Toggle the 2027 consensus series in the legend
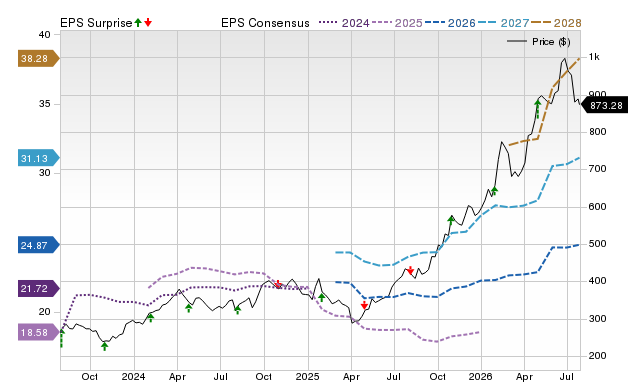640x382 pixels. pyautogui.click(x=503, y=23)
